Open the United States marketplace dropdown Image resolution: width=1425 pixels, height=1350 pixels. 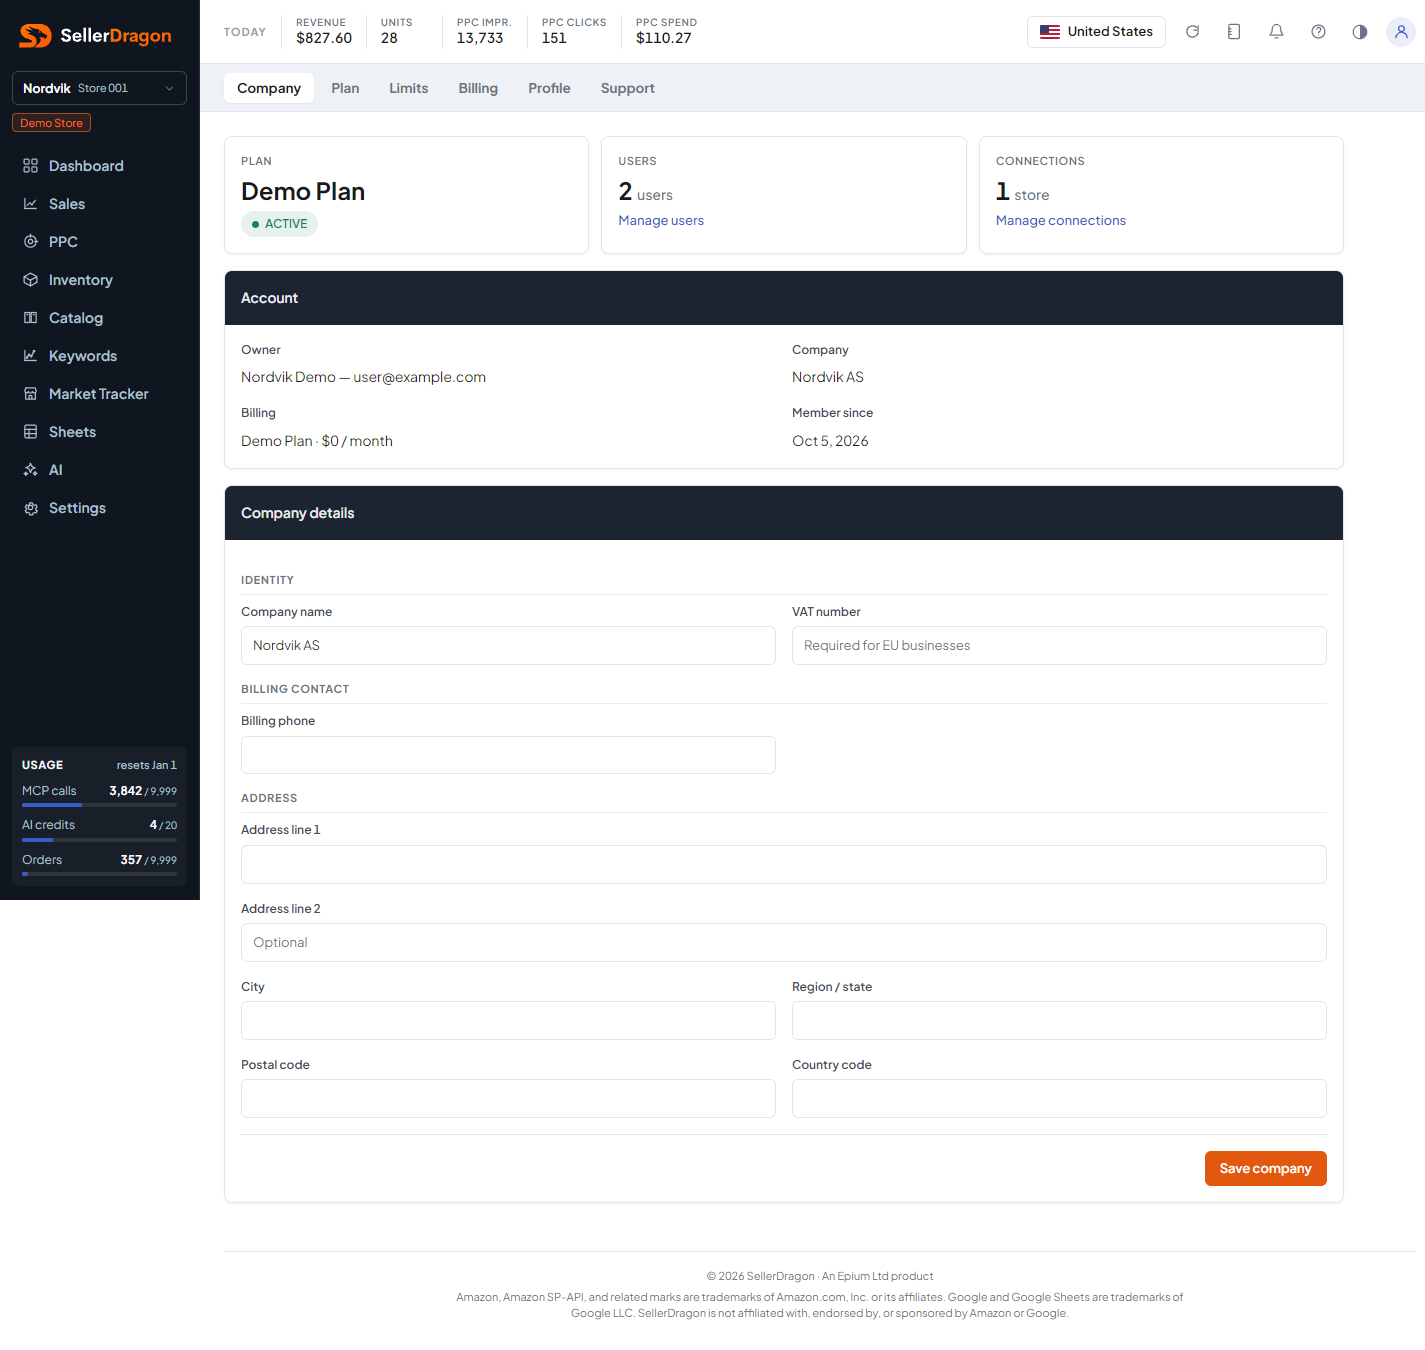(x=1096, y=32)
